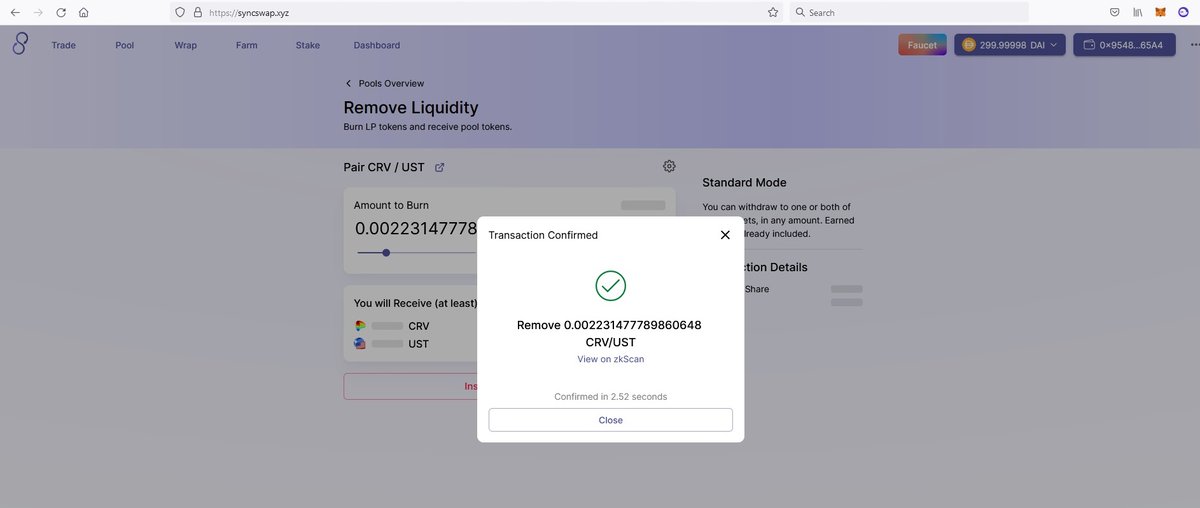Bookmark this page with the star icon
The height and width of the screenshot is (508, 1200).
click(x=773, y=13)
